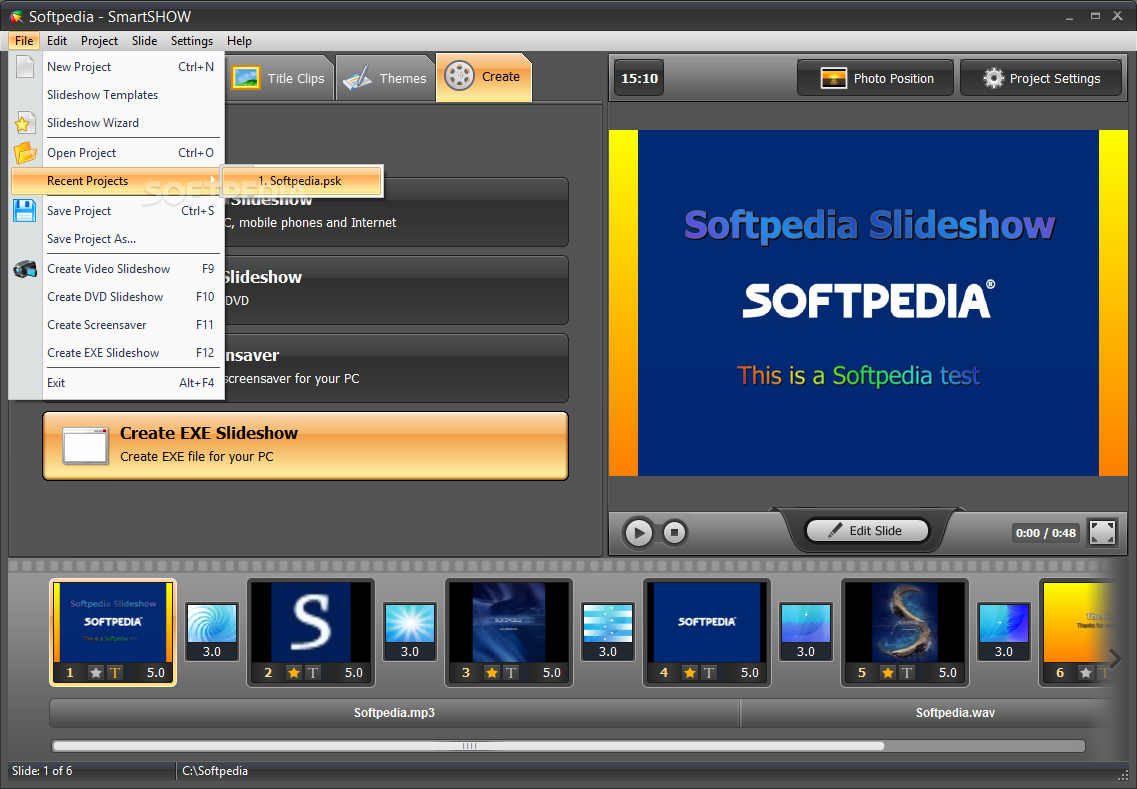
Task: Switch to the Themes tab
Action: (385, 78)
